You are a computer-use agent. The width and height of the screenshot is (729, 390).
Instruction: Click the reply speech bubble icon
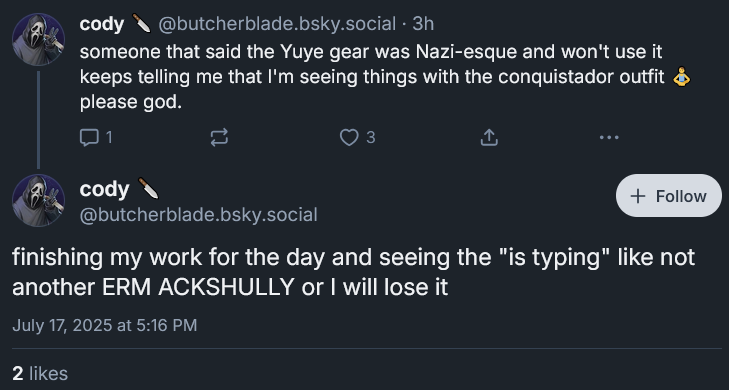coord(89,138)
